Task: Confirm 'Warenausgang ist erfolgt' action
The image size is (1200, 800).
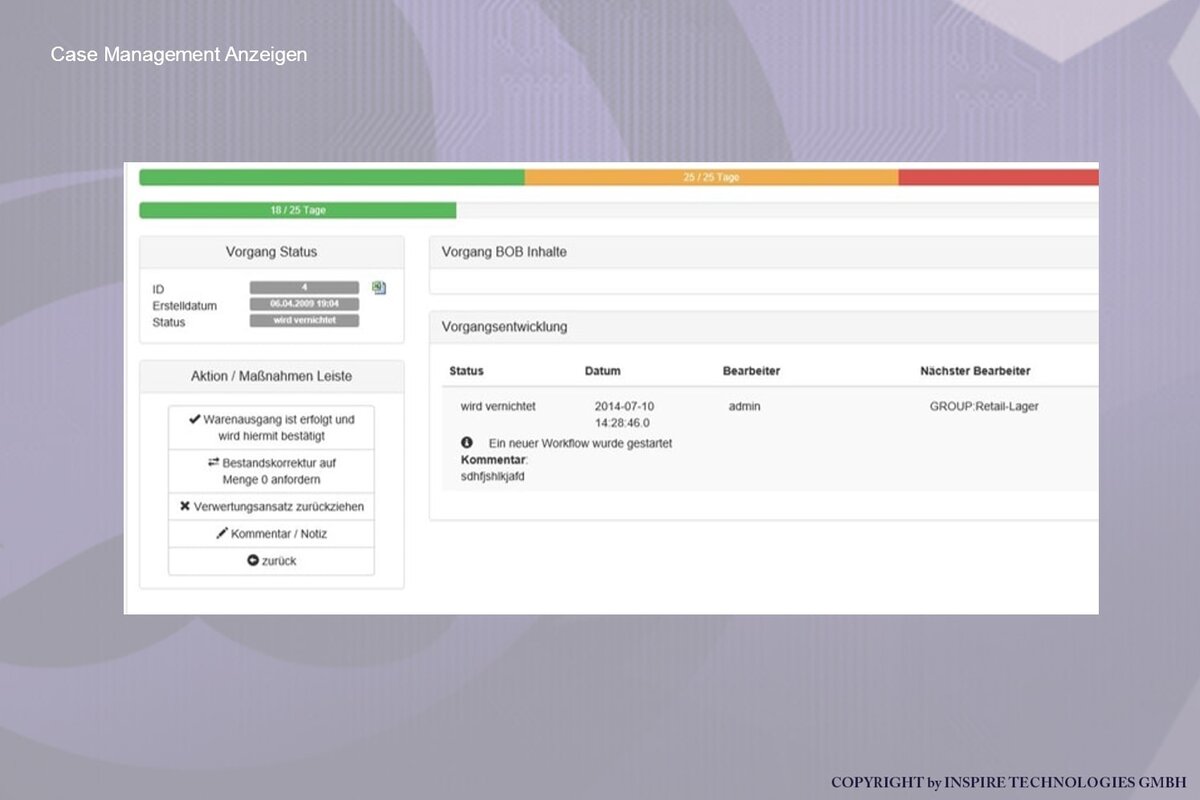Action: [x=271, y=428]
